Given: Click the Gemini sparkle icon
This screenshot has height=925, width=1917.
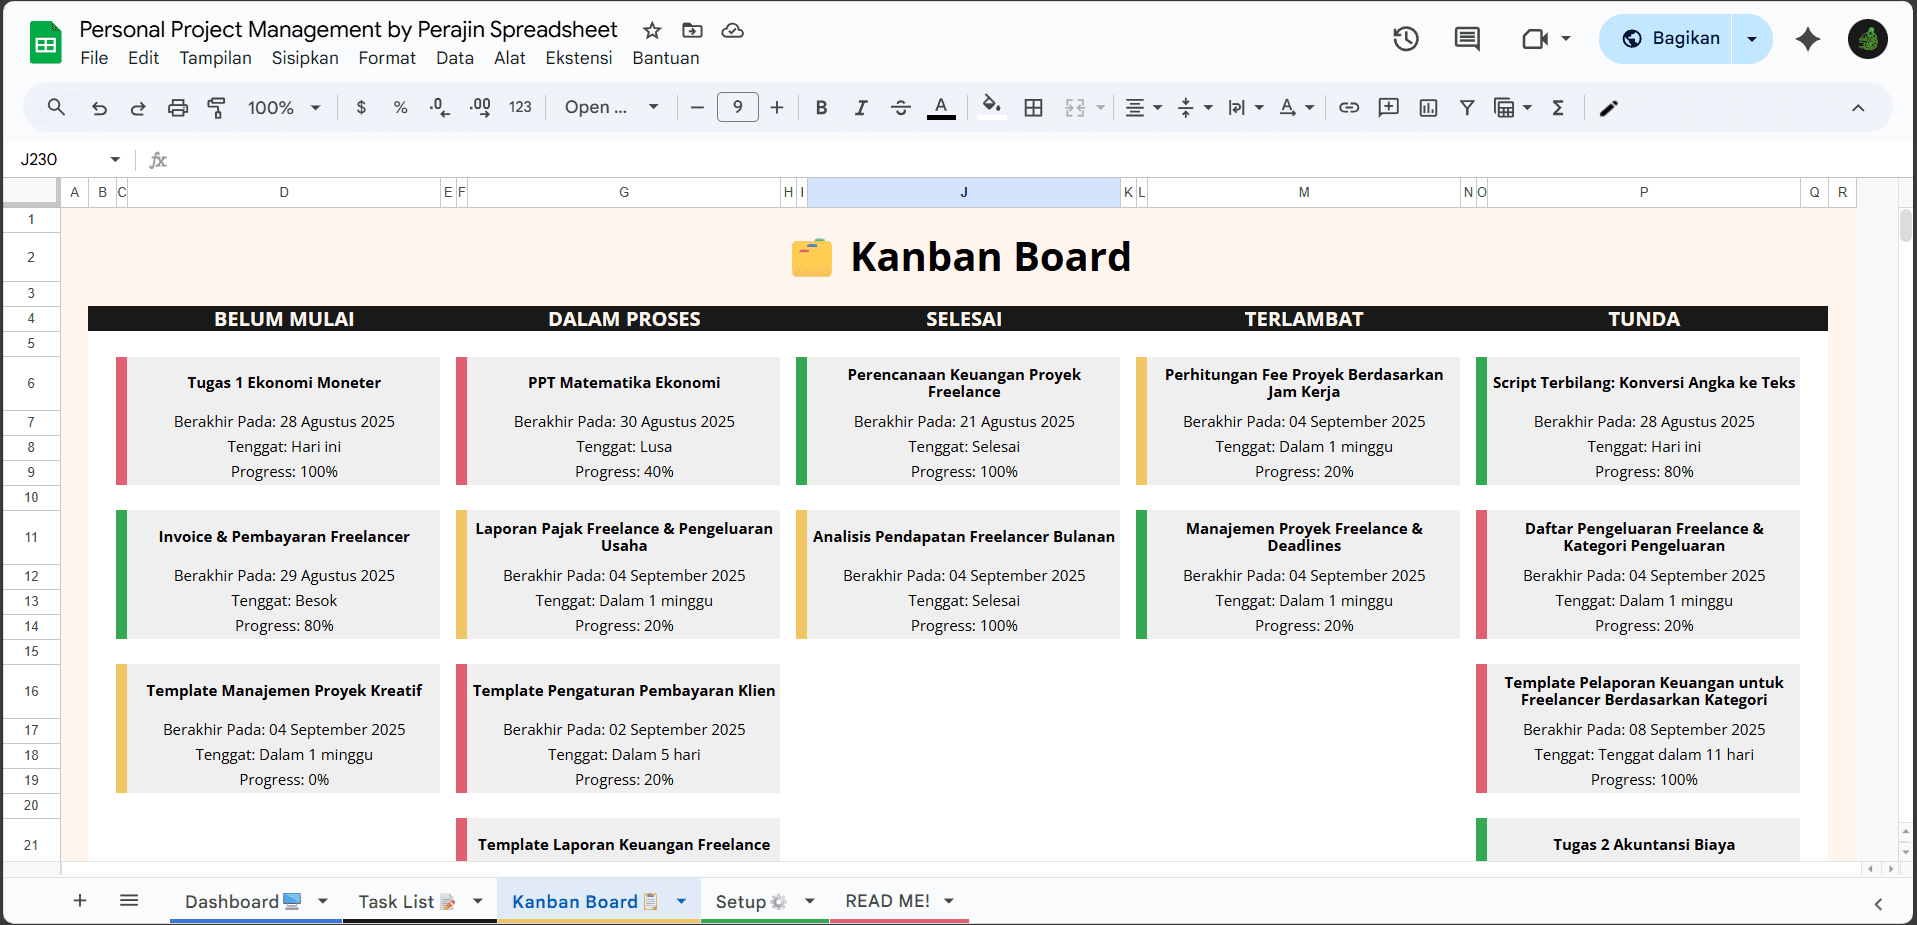Looking at the screenshot, I should click(1808, 39).
